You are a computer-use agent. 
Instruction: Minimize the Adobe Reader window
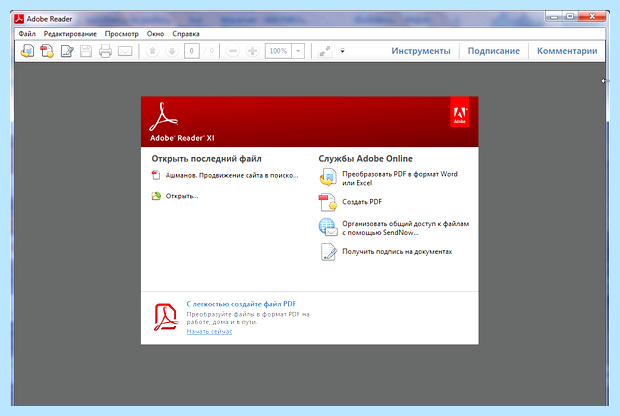(554, 17)
